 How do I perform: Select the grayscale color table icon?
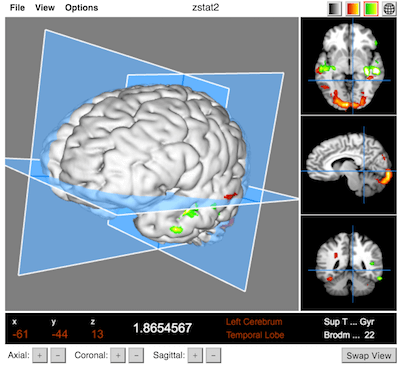coord(334,9)
